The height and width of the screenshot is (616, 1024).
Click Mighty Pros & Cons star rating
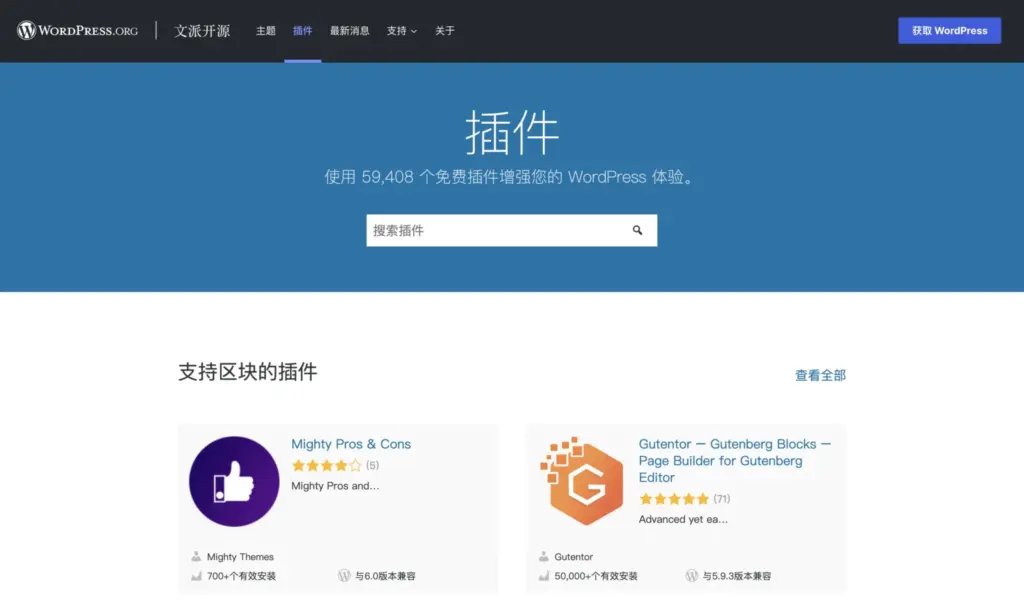pos(326,466)
